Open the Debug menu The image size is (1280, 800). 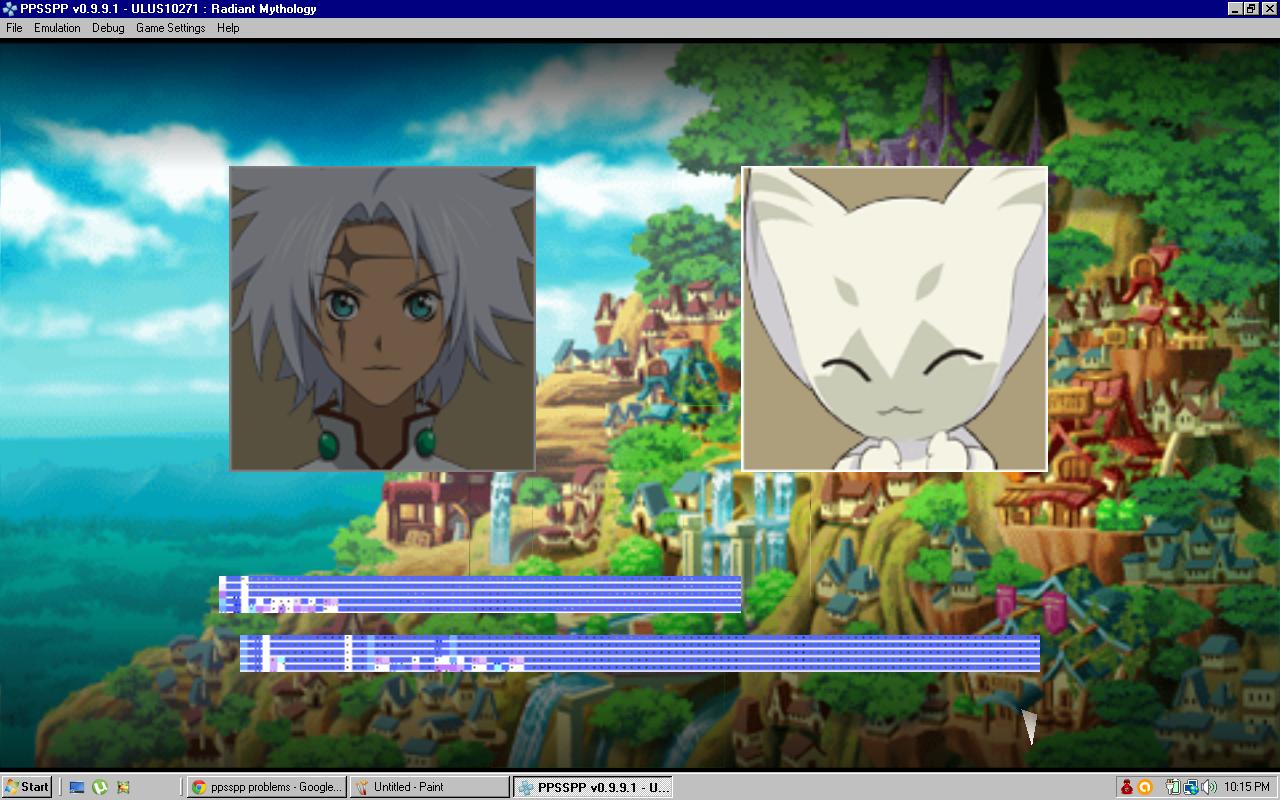click(x=108, y=28)
